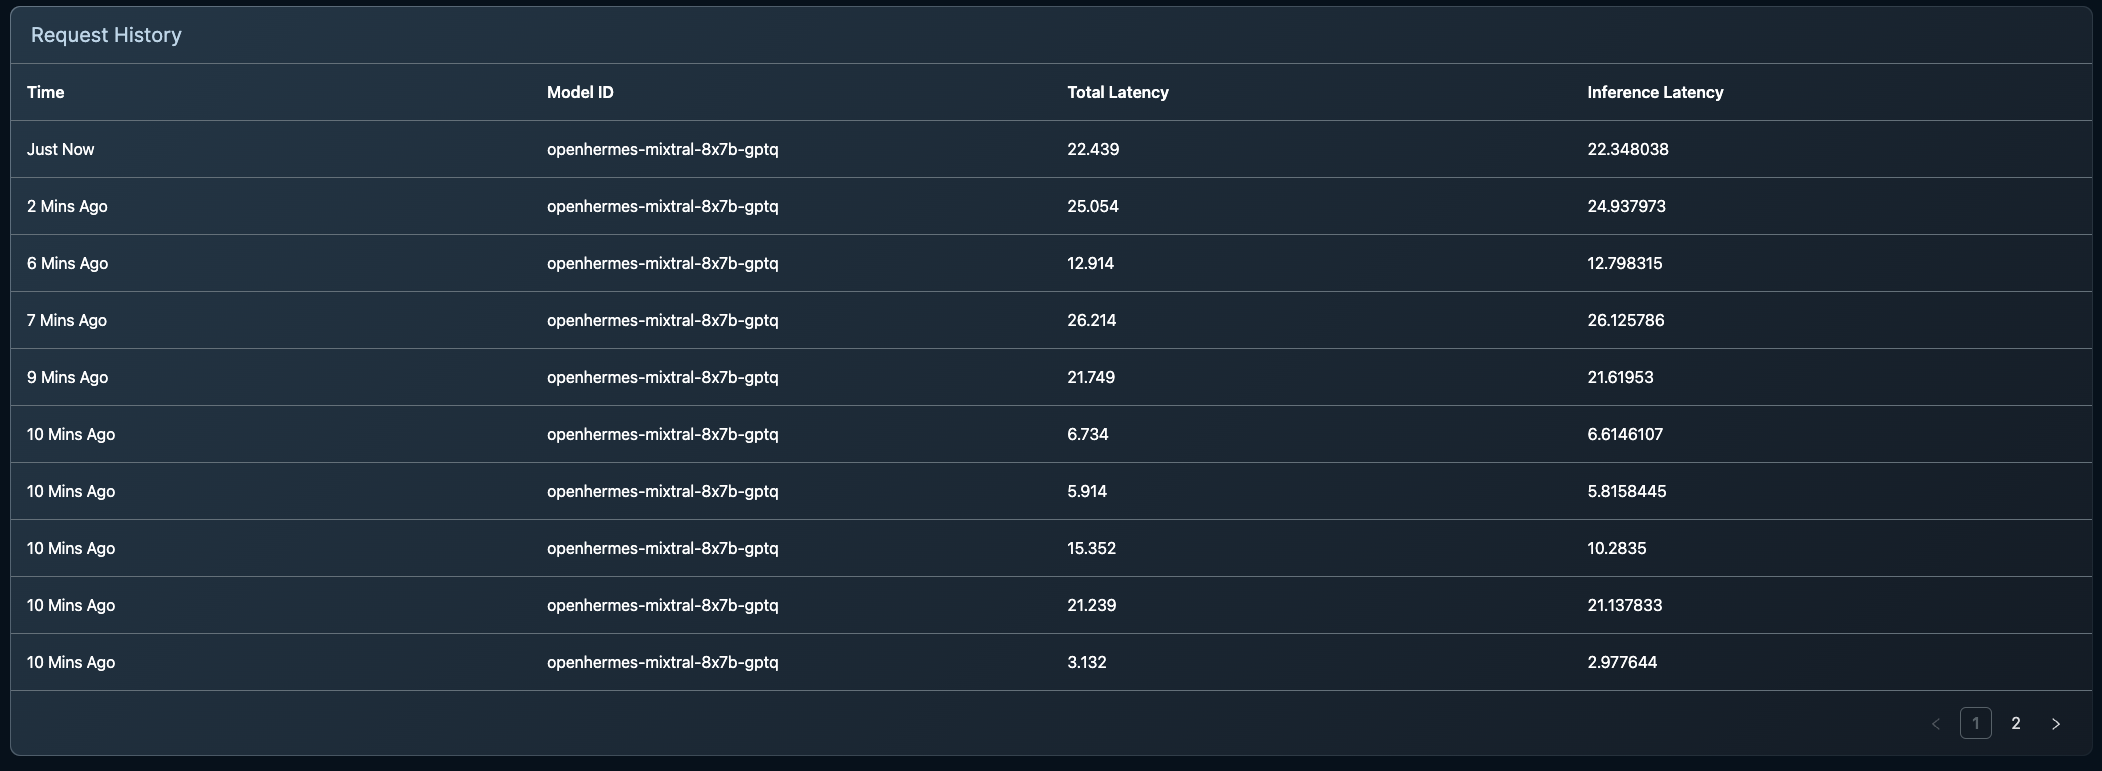Open the "7 Mins Ago" request entry
This screenshot has height=771, width=2102.
coord(67,320)
